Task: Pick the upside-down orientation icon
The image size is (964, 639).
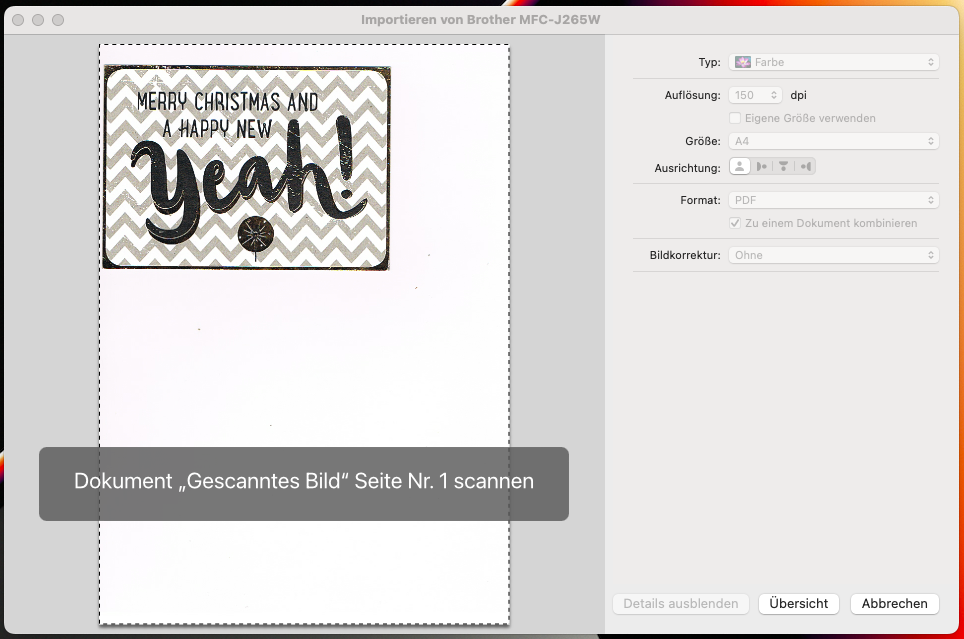Action: pos(784,166)
